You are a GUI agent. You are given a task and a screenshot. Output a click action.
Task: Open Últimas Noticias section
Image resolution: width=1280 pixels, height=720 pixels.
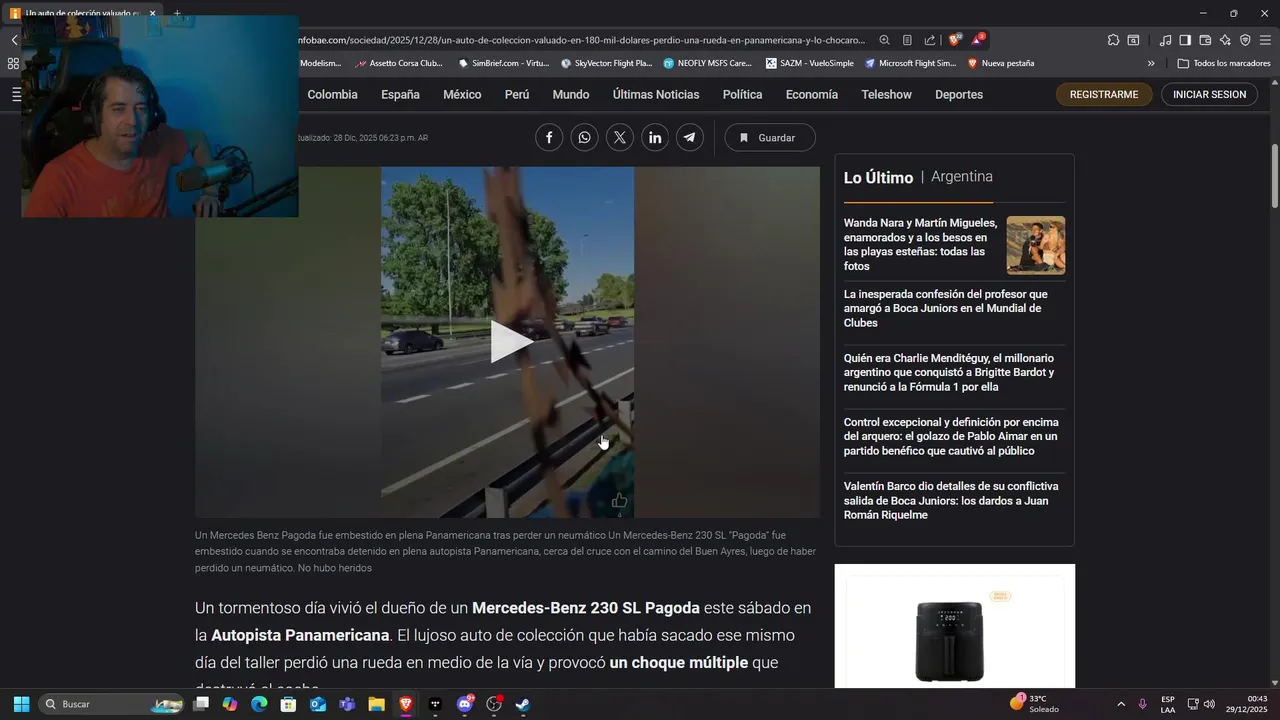pos(656,94)
